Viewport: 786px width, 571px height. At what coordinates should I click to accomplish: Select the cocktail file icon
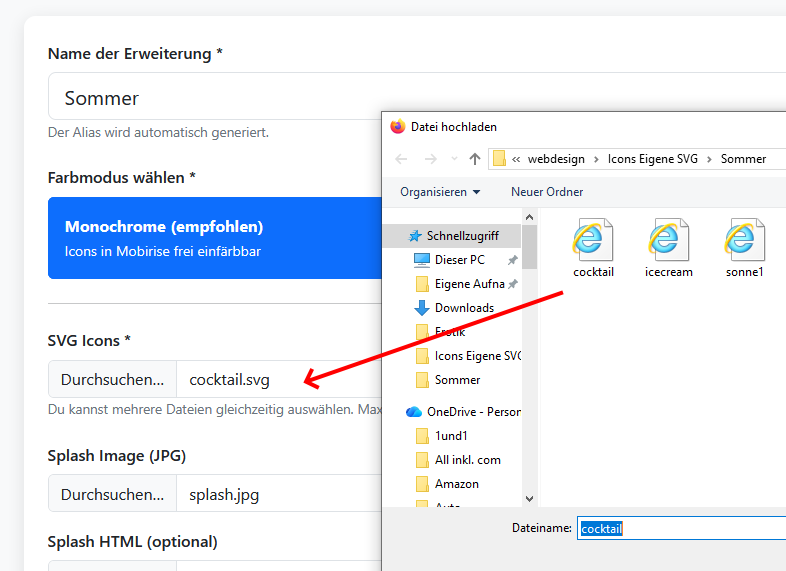[x=593, y=241]
